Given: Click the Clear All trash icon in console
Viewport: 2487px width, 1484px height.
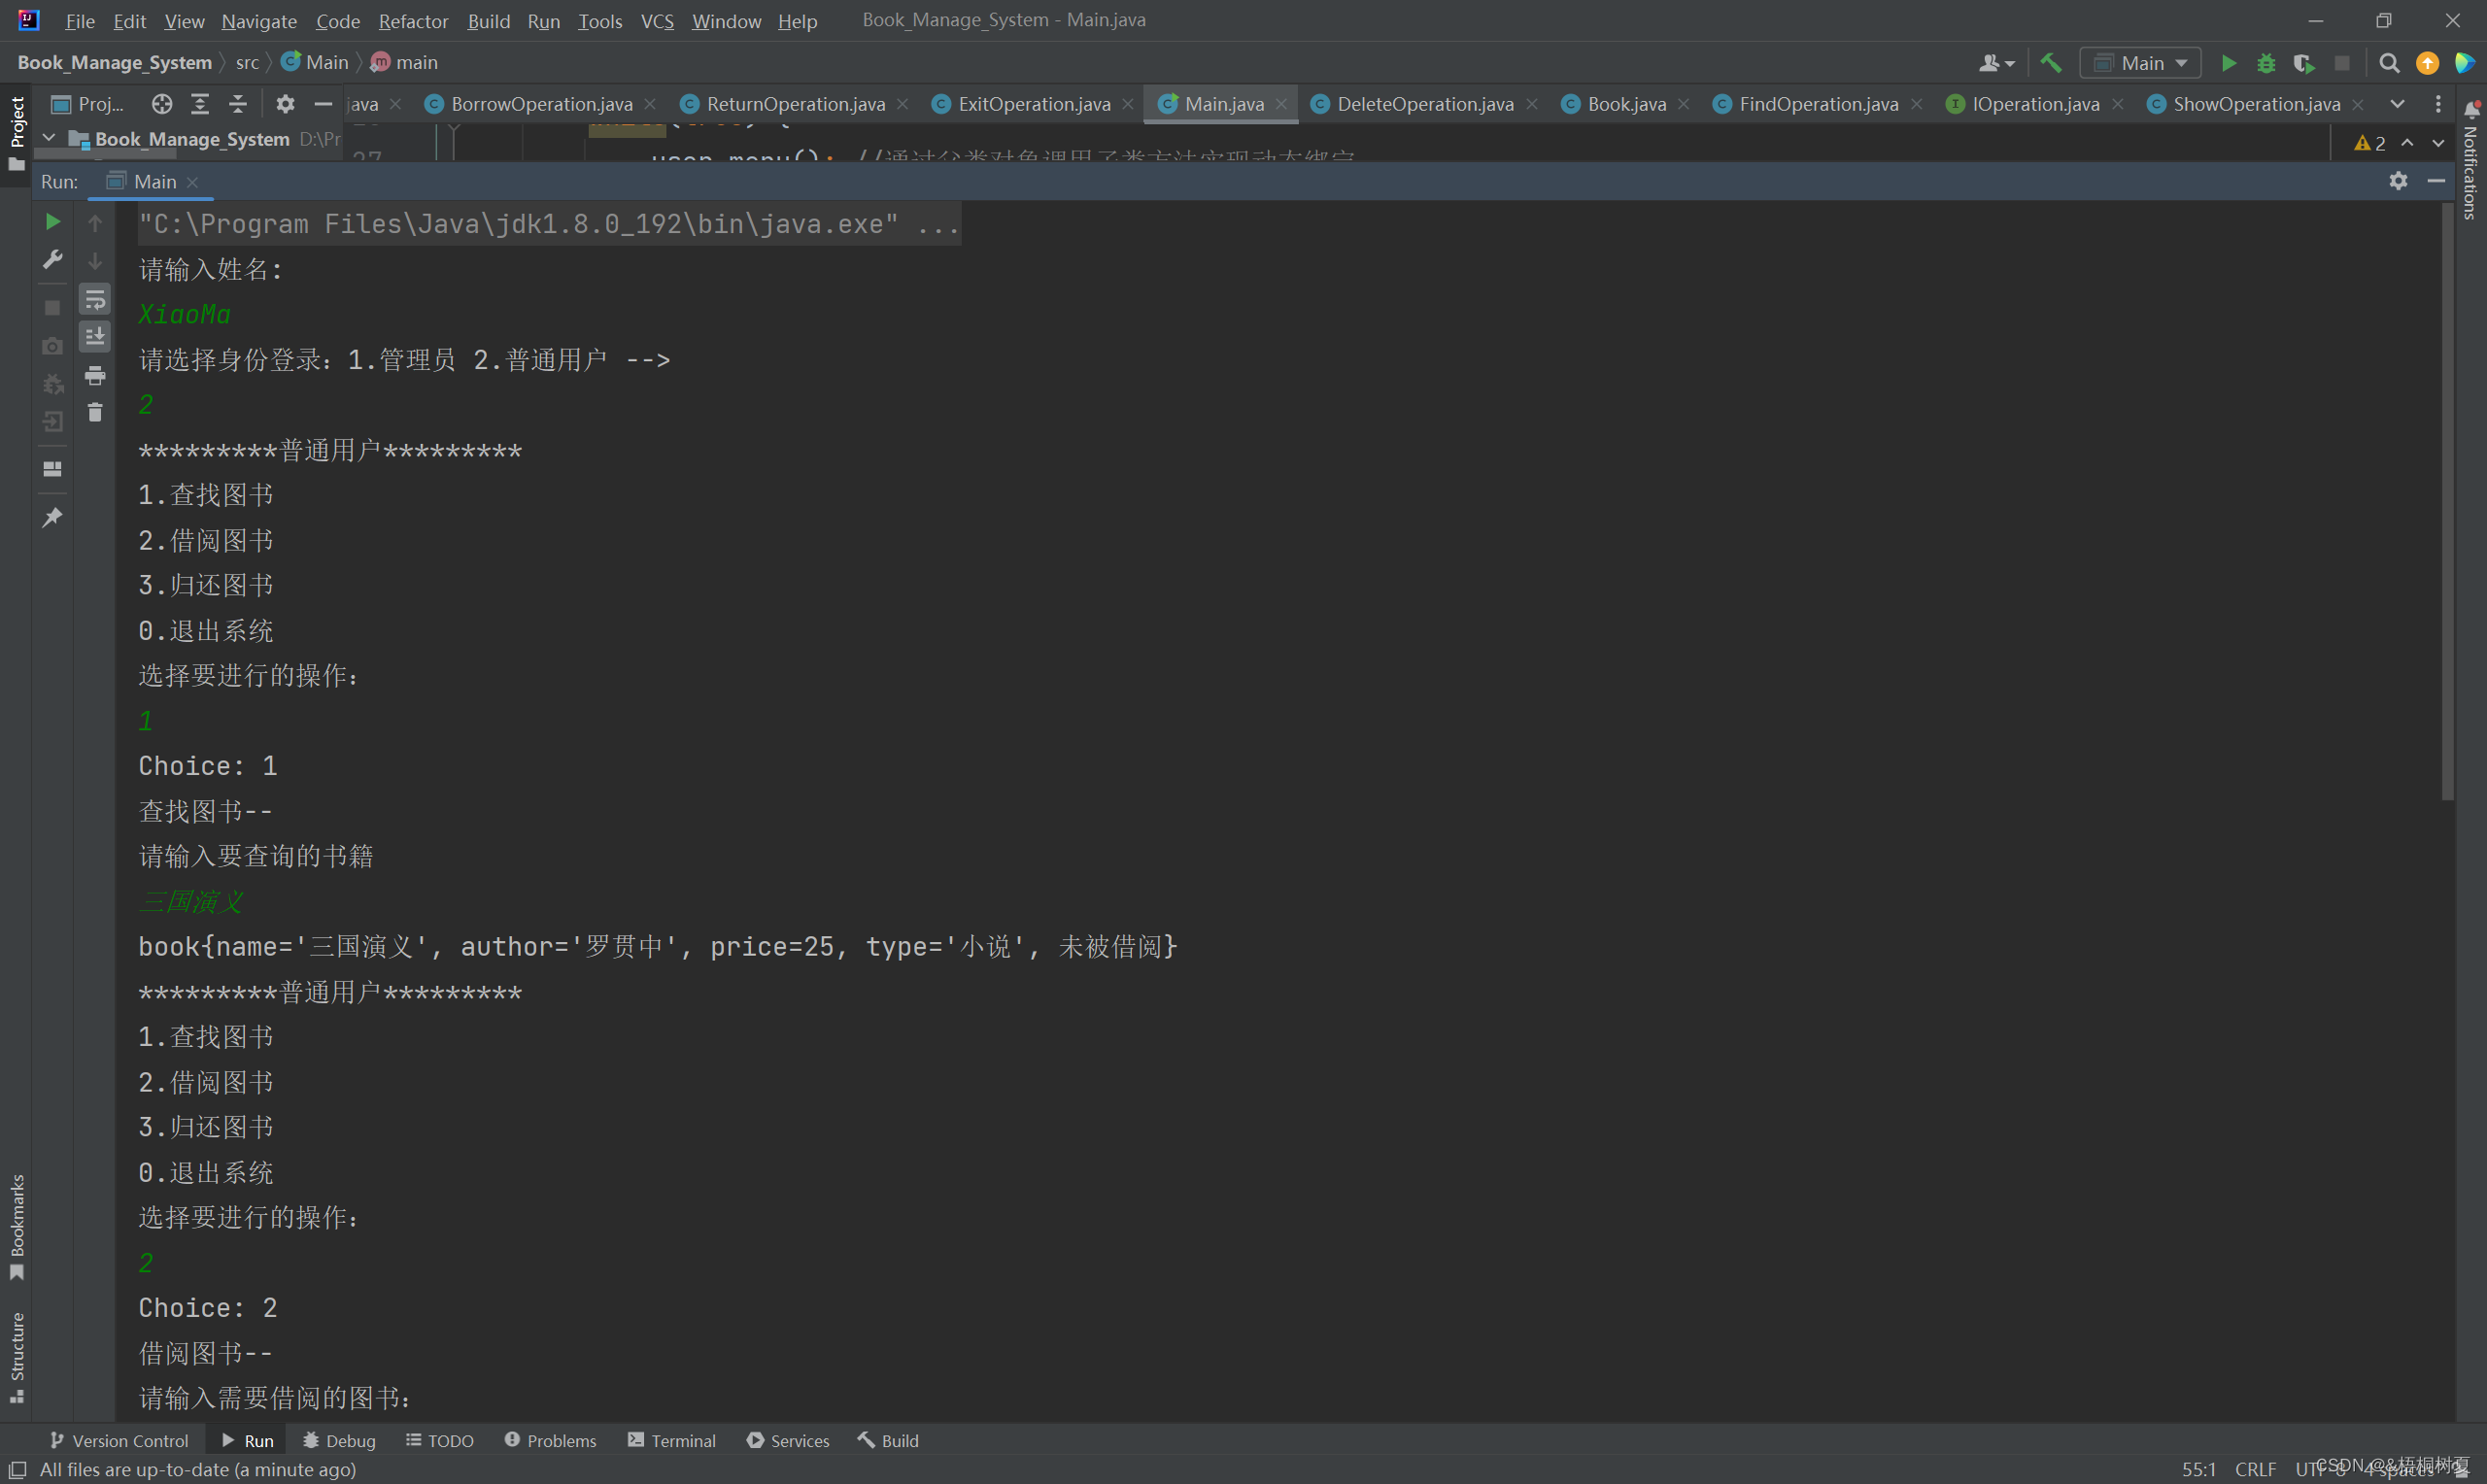Looking at the screenshot, I should (x=95, y=413).
